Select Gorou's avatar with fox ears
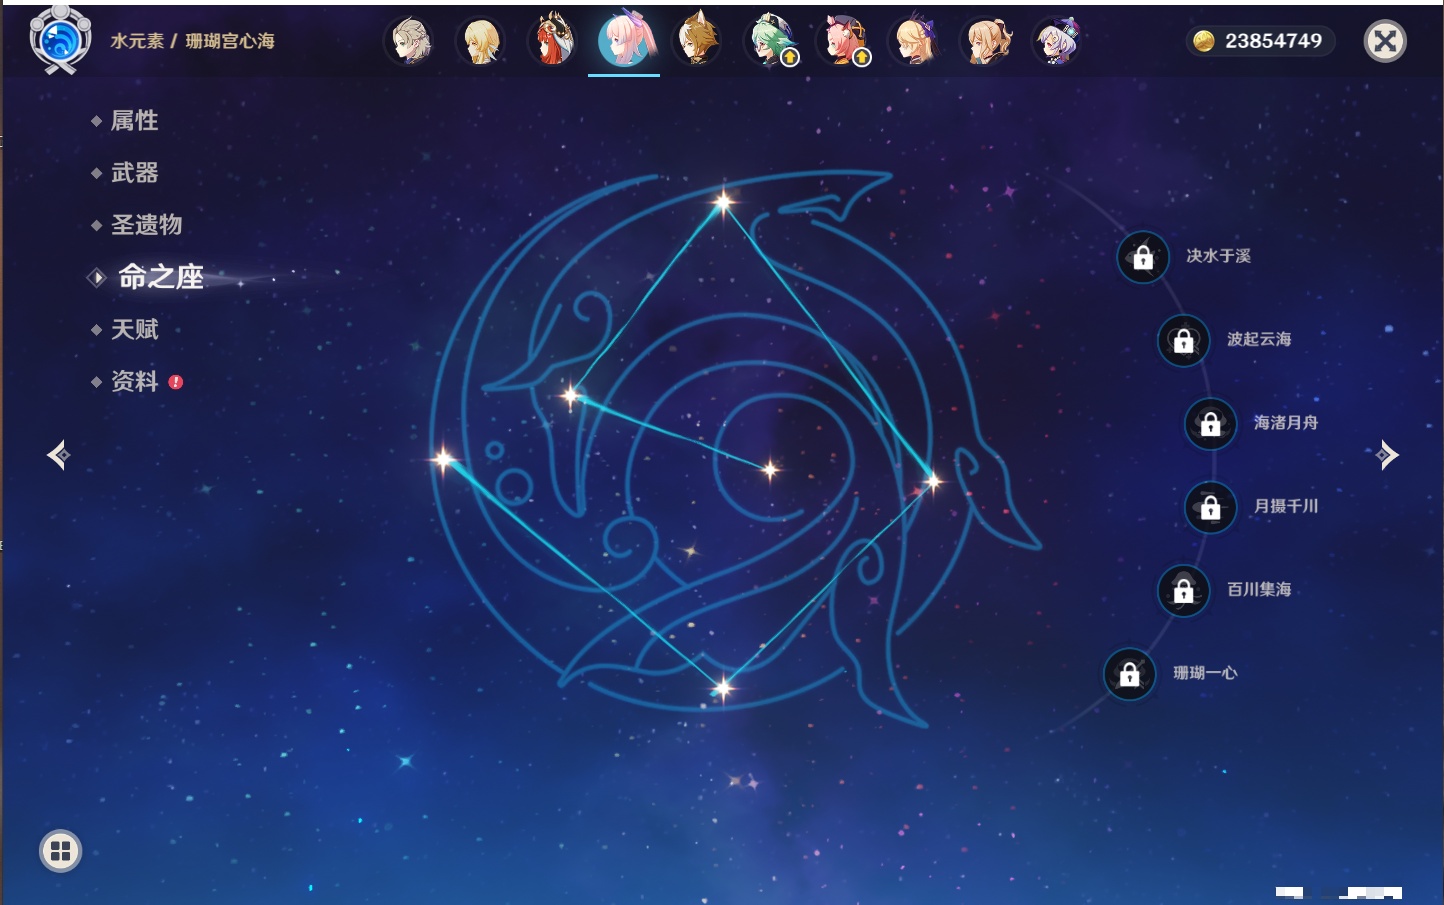The width and height of the screenshot is (1444, 905). (697, 41)
